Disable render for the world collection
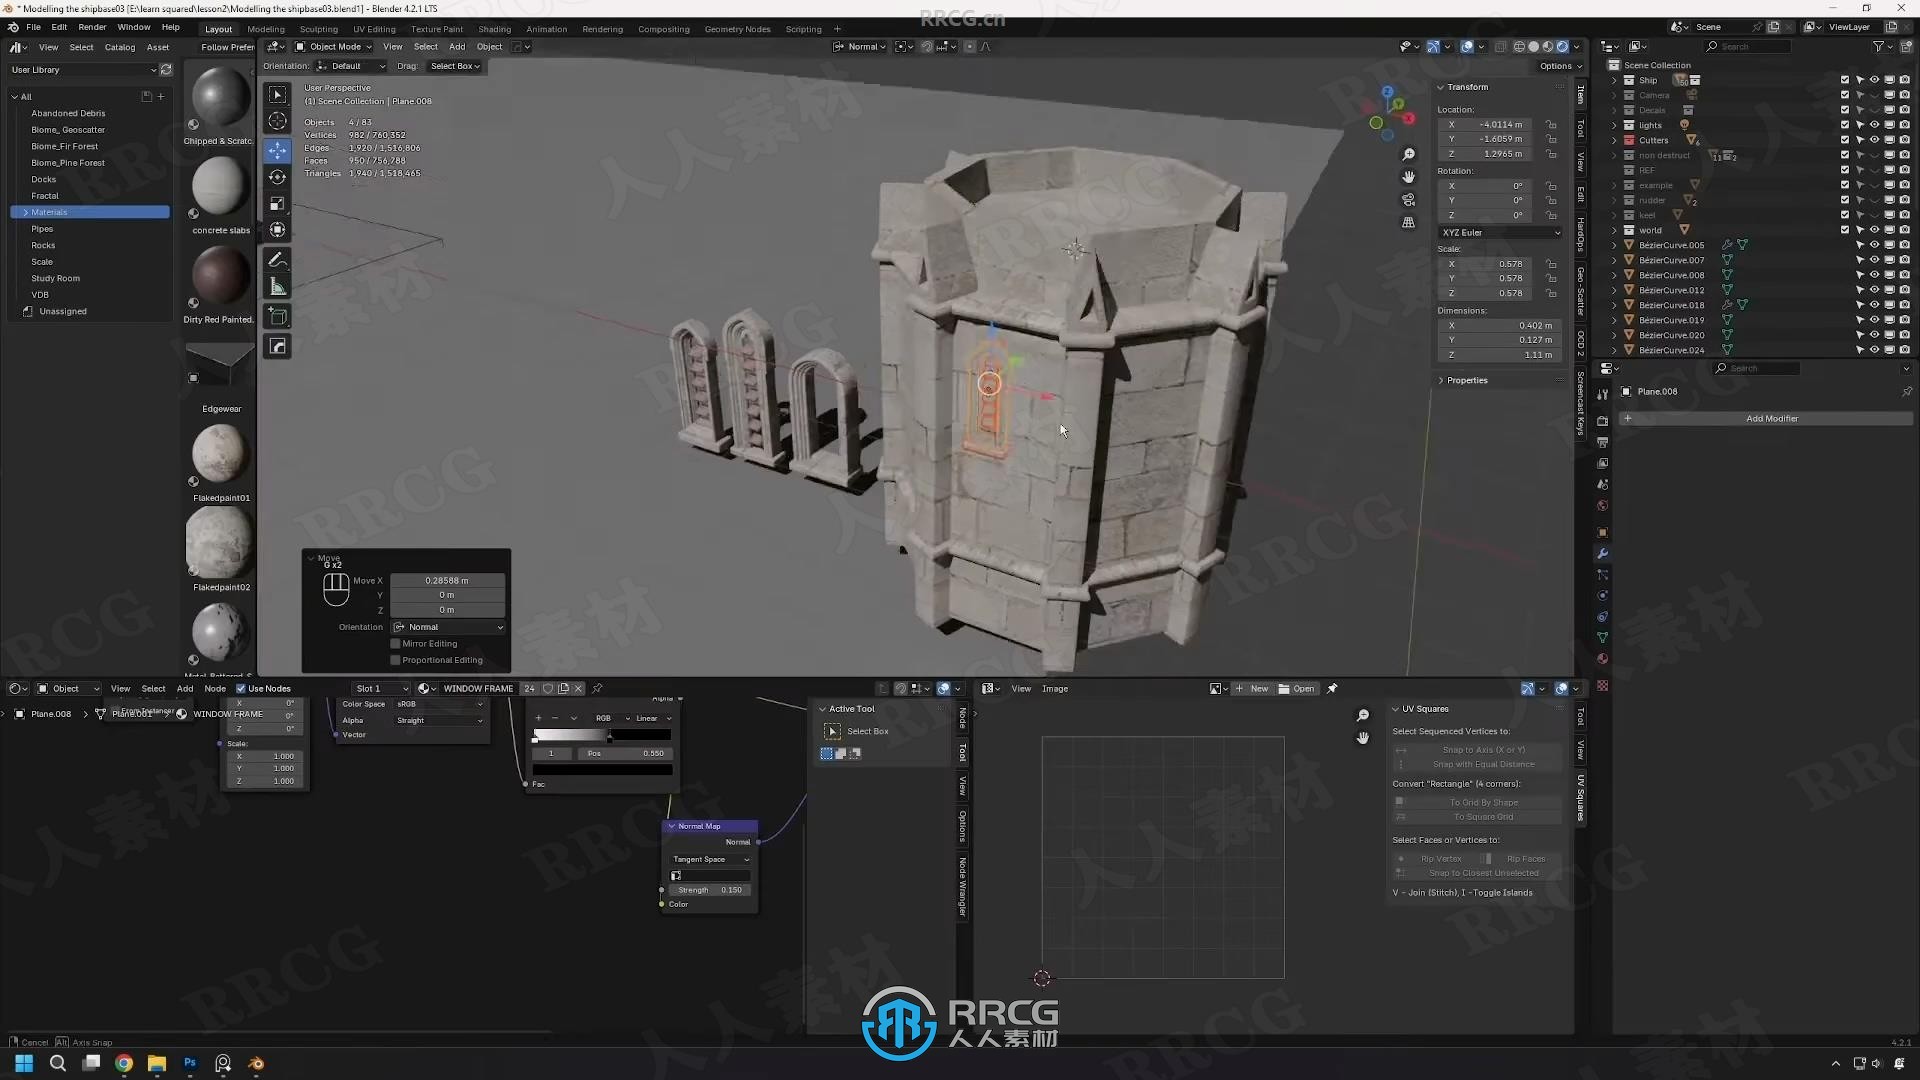 [1904, 230]
